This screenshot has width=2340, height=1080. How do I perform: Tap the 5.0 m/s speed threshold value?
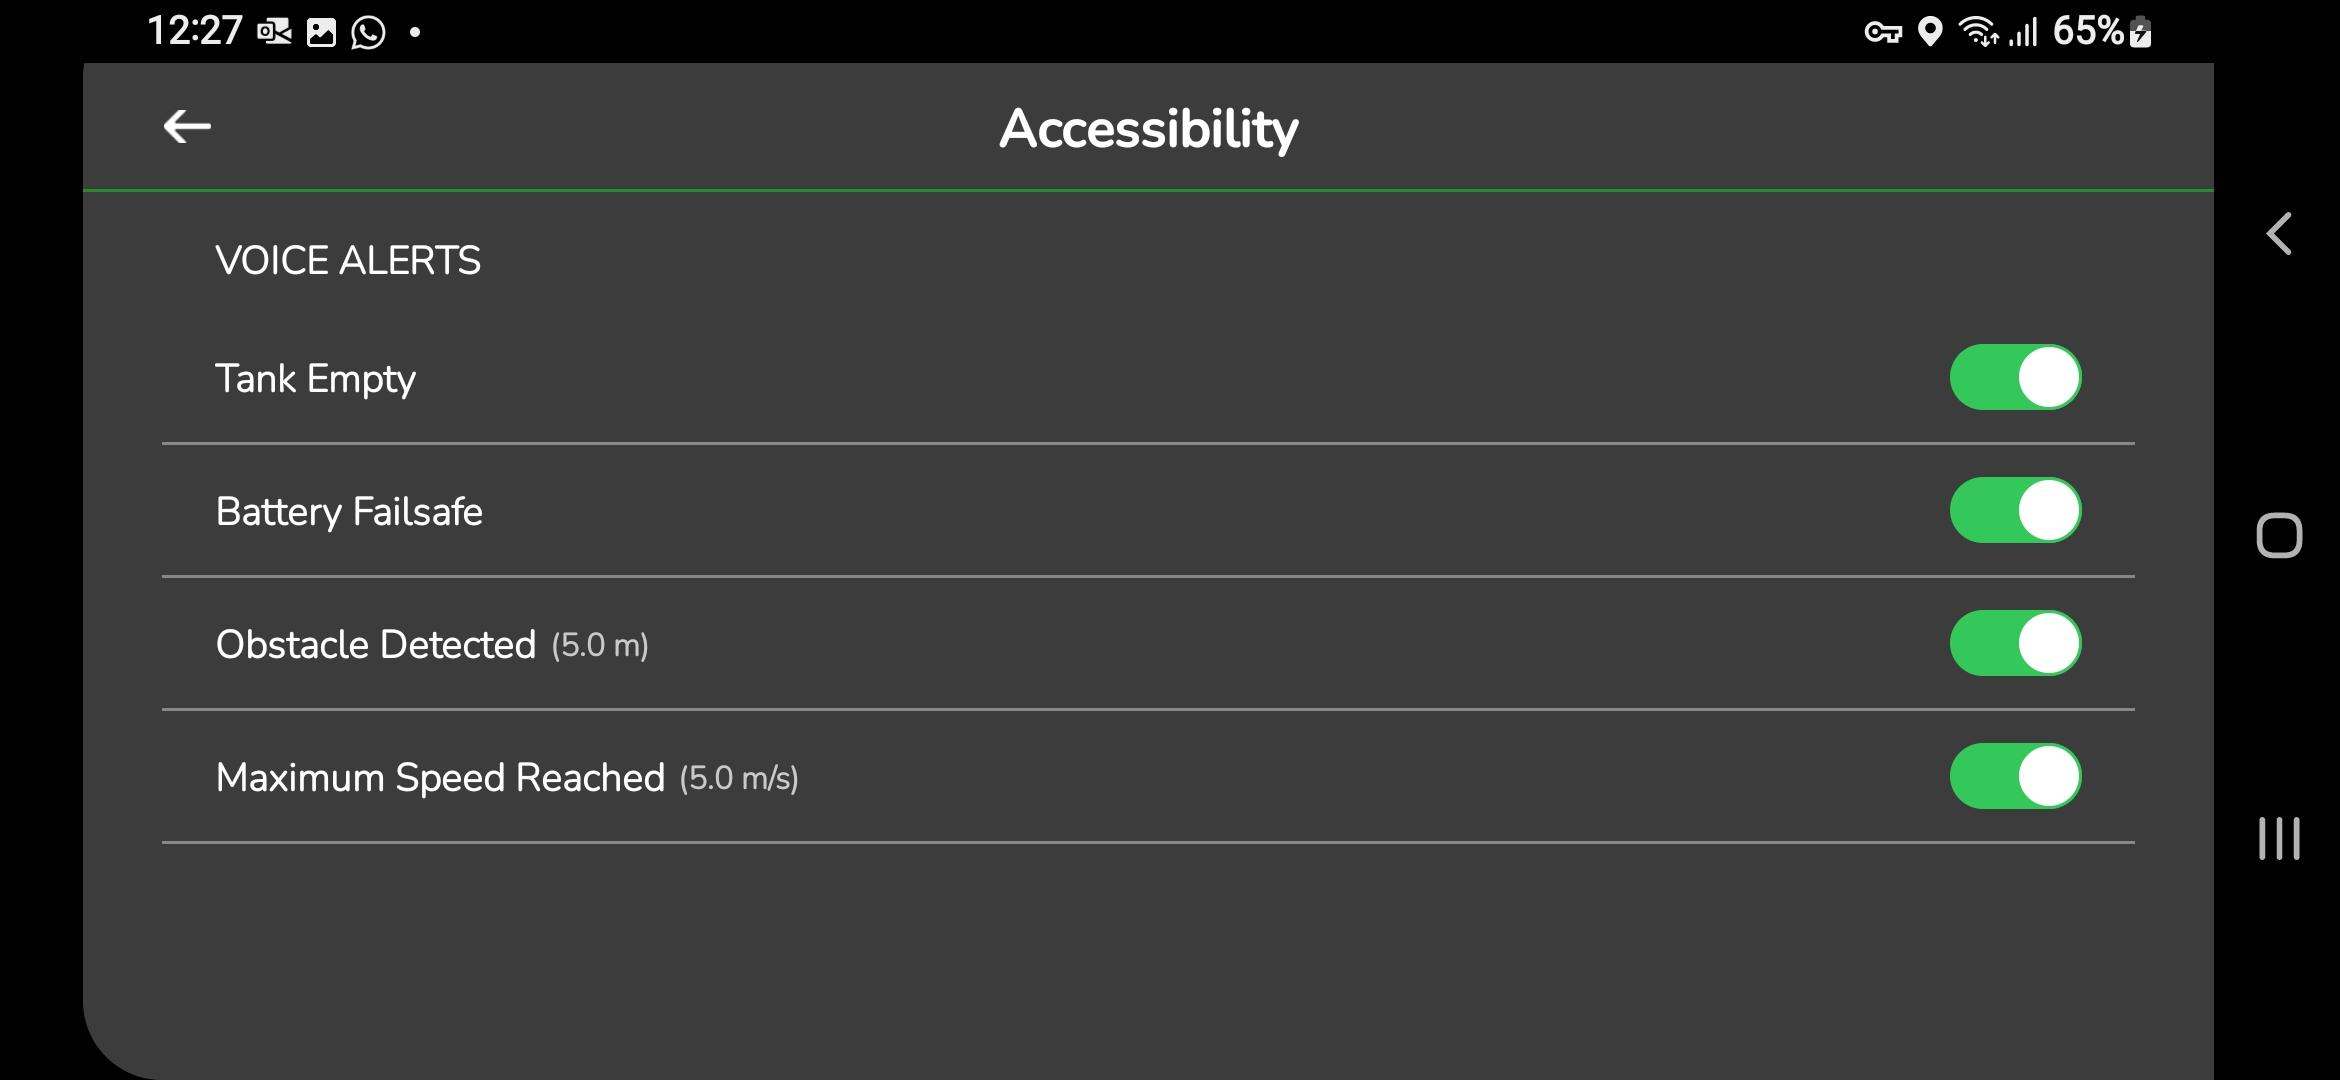pyautogui.click(x=738, y=779)
